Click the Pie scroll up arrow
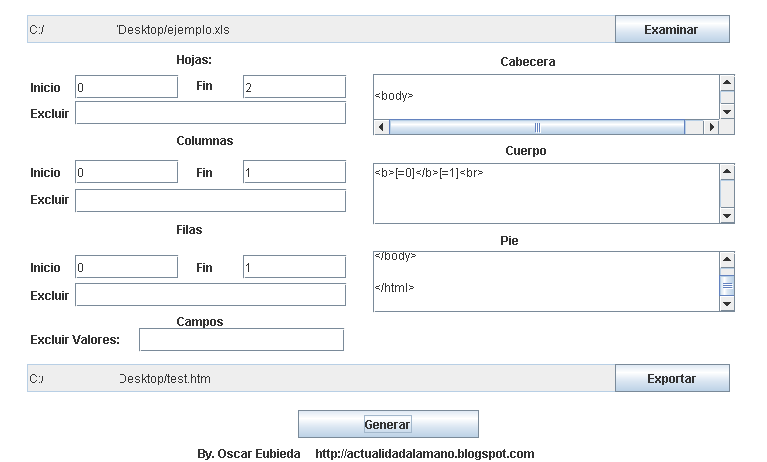The height and width of the screenshot is (462, 767). coord(727,260)
